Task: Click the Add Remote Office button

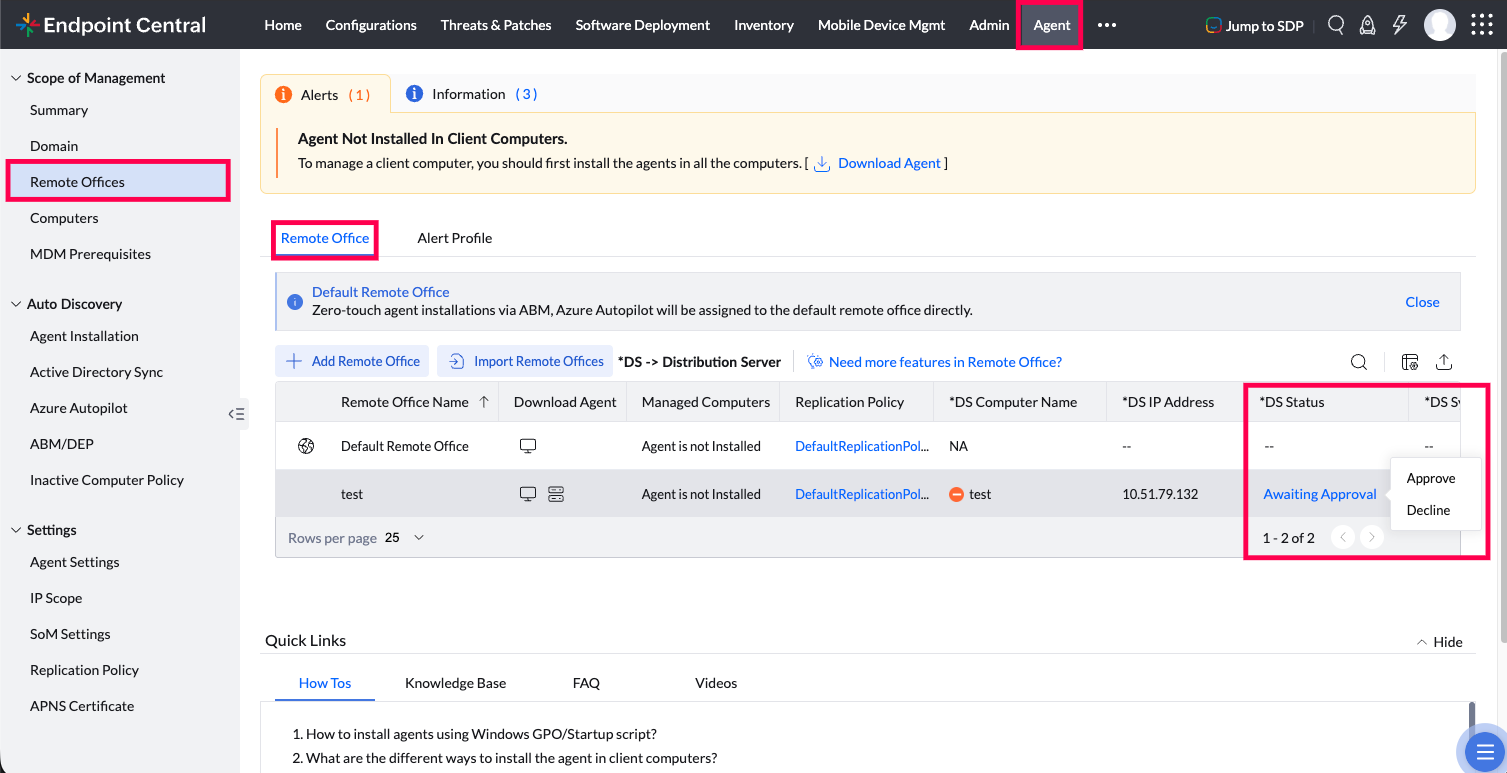Action: [353, 362]
